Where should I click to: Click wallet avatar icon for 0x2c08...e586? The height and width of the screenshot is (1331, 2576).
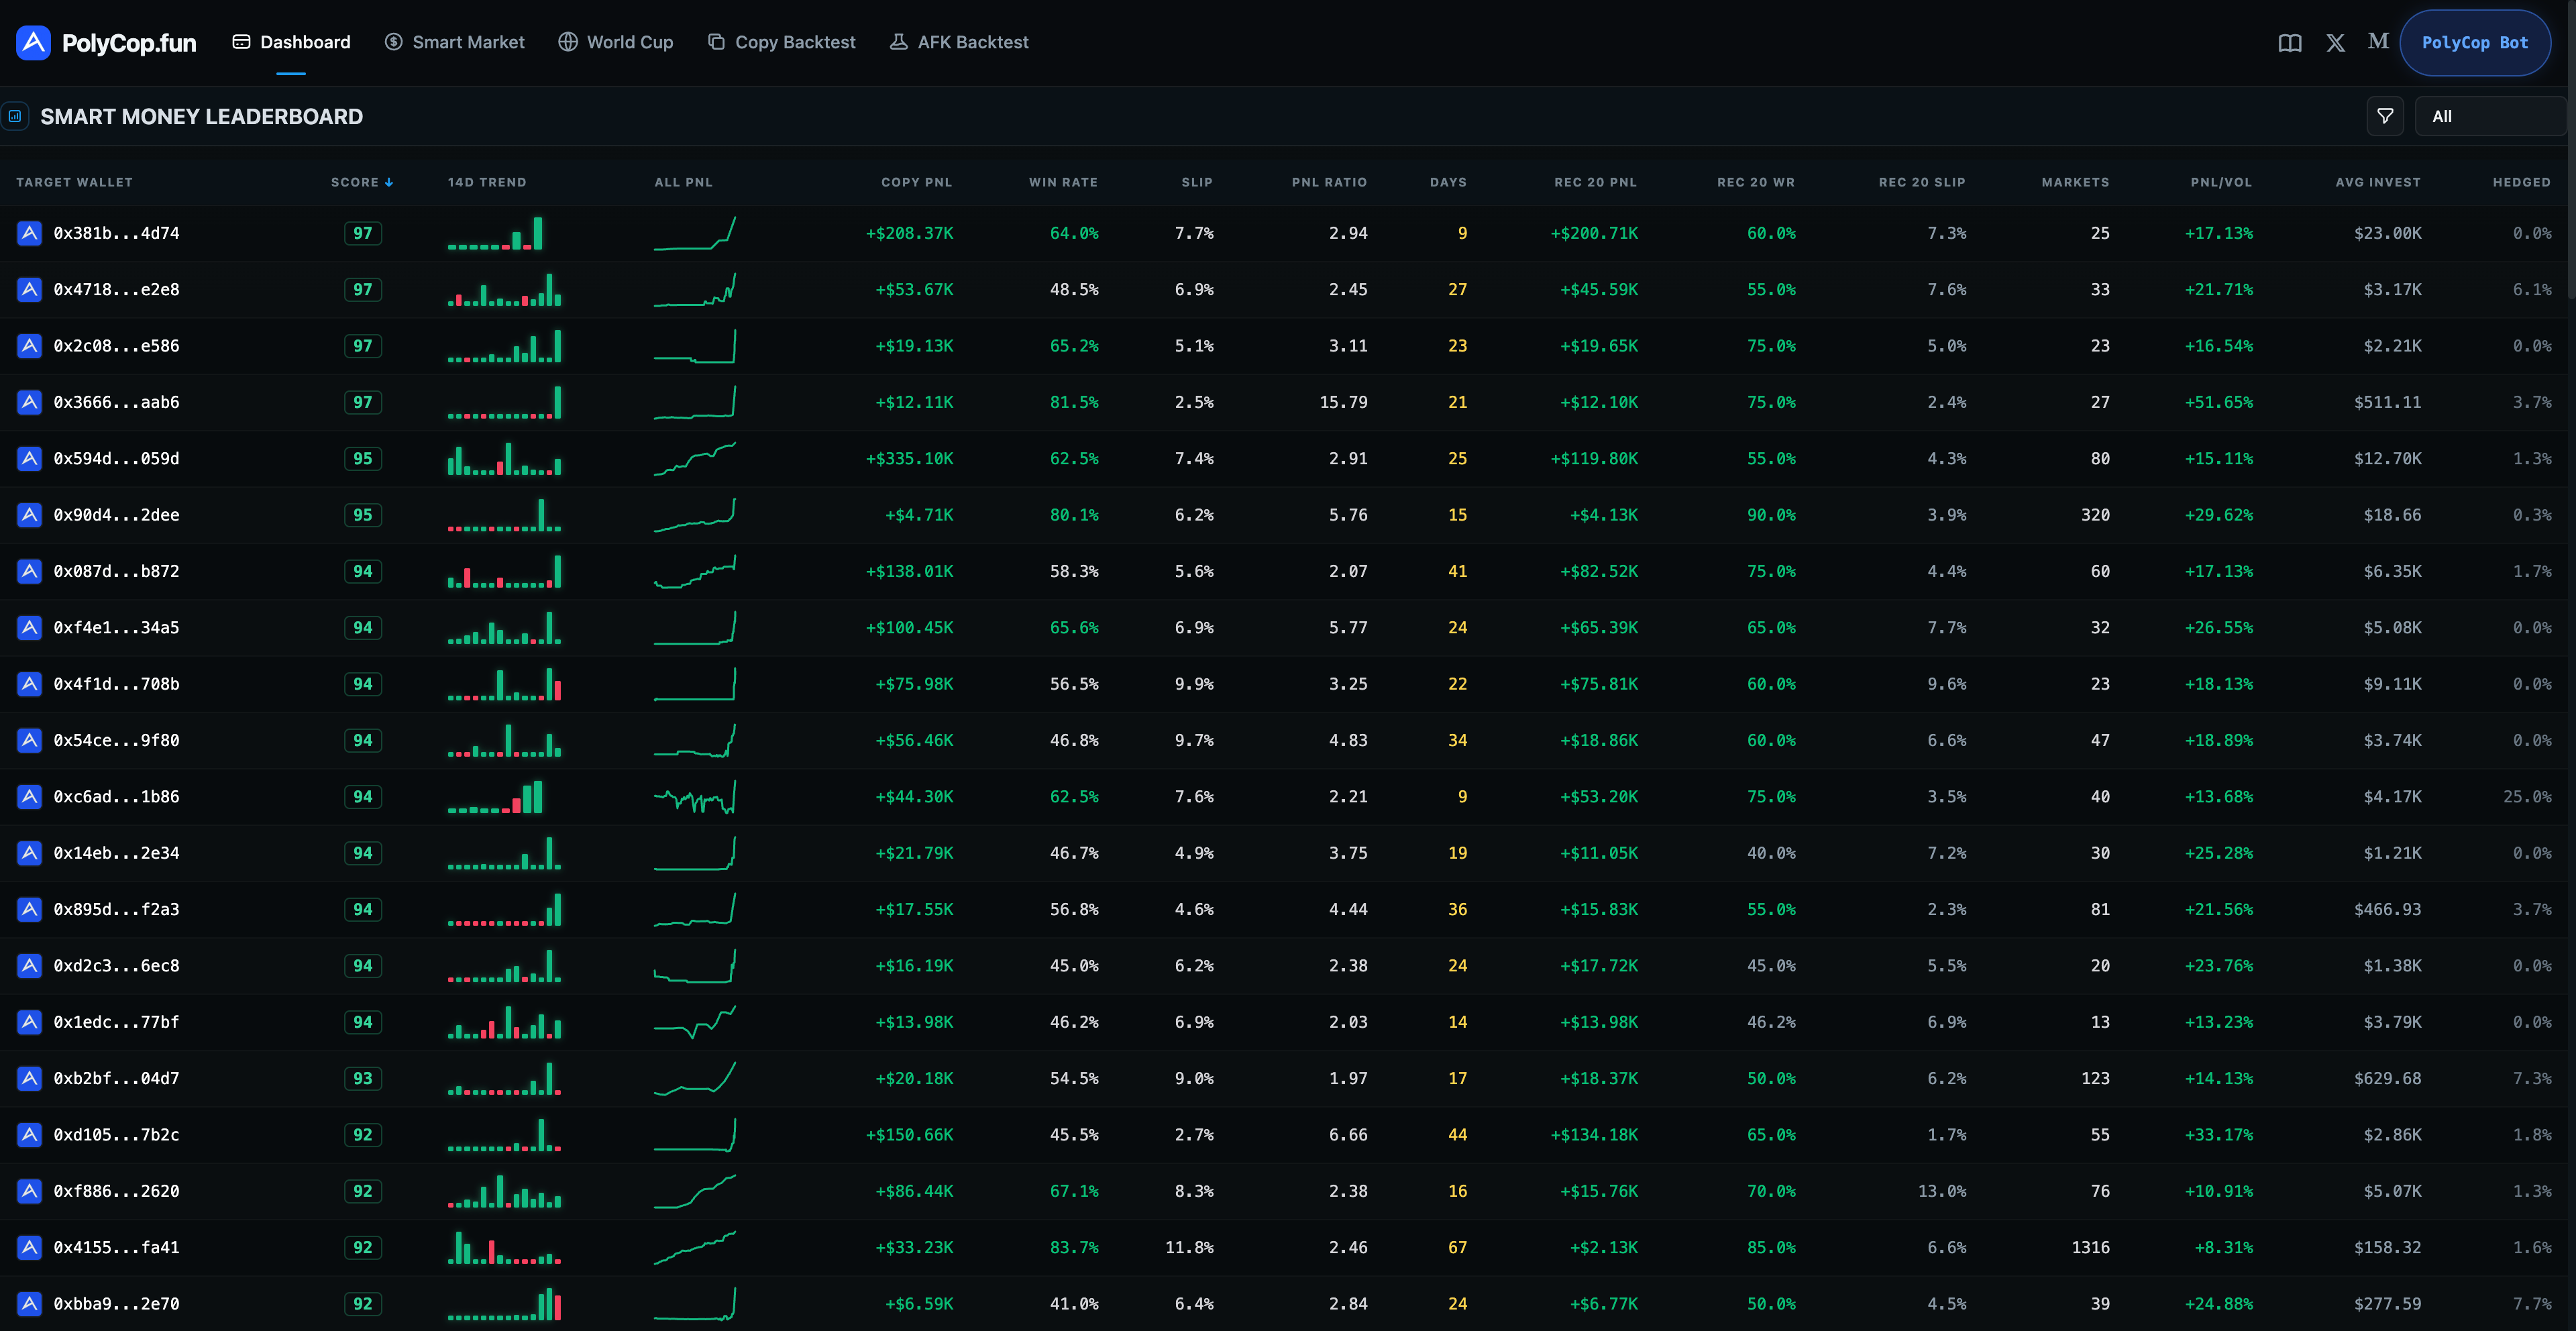pyautogui.click(x=30, y=346)
